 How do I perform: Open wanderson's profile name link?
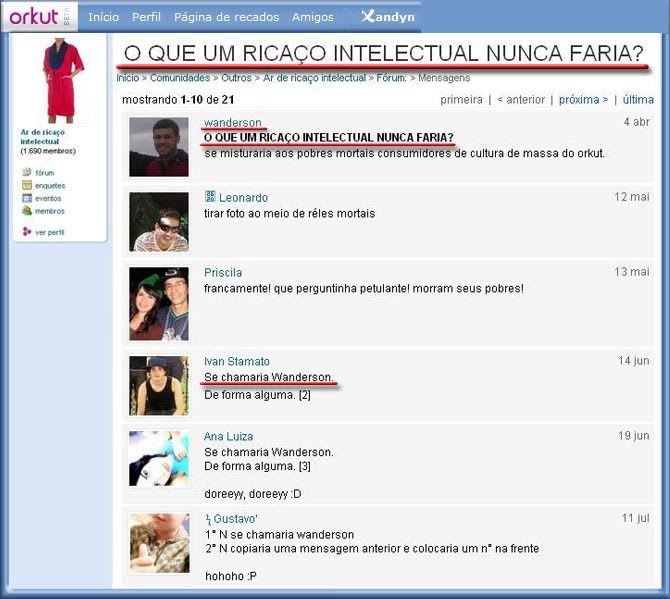(233, 122)
